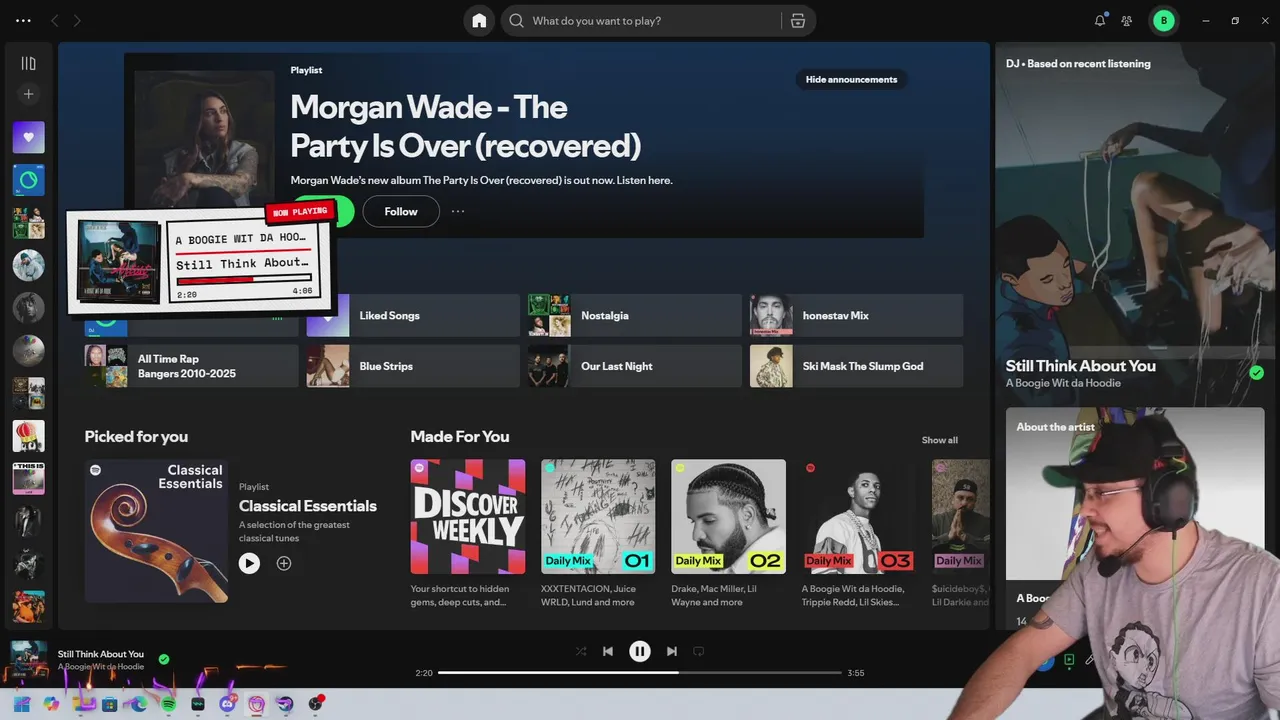This screenshot has width=1280, height=720.
Task: Open Blue Strips tile
Action: 413,366
